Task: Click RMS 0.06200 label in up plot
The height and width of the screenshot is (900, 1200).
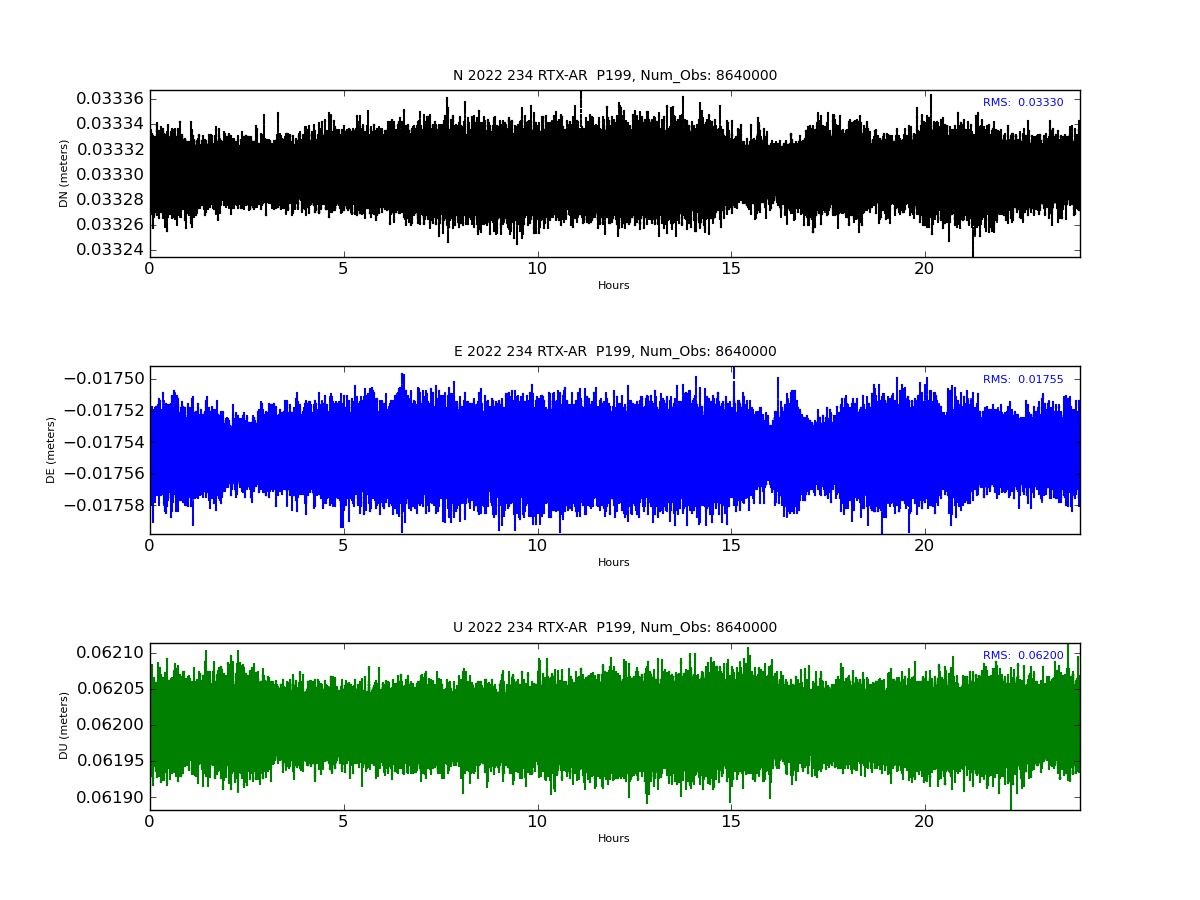Action: pyautogui.click(x=1023, y=656)
